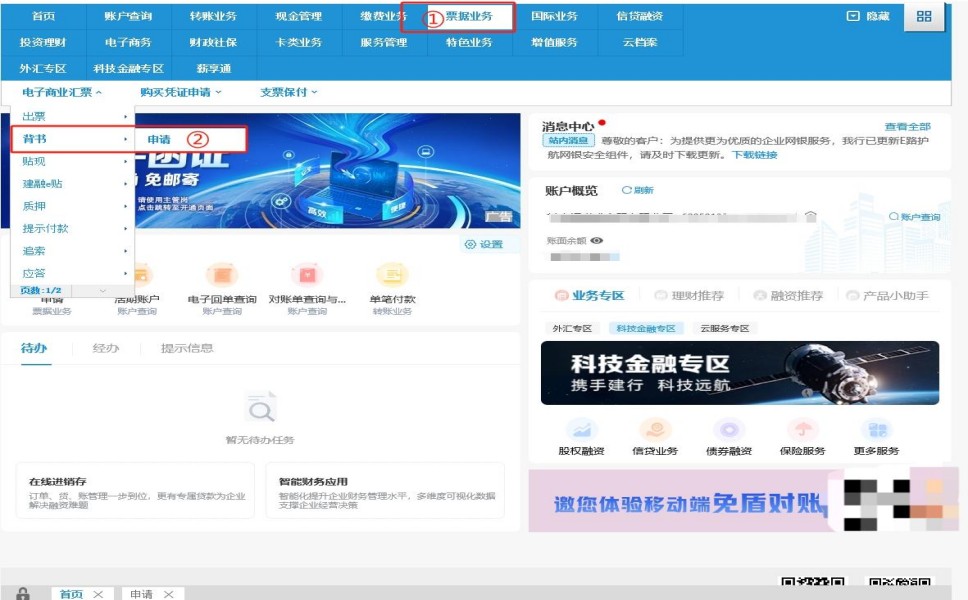
Task: Open the 信贷业务 service icon
Action: (x=655, y=430)
